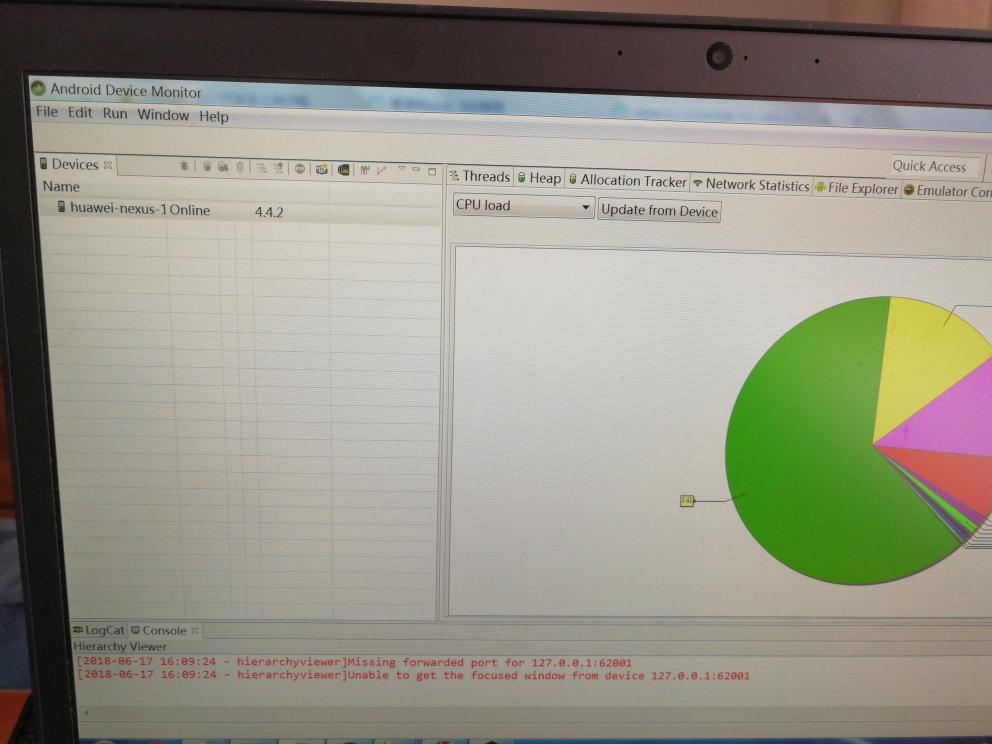Close the Console tab via its X

[195, 630]
